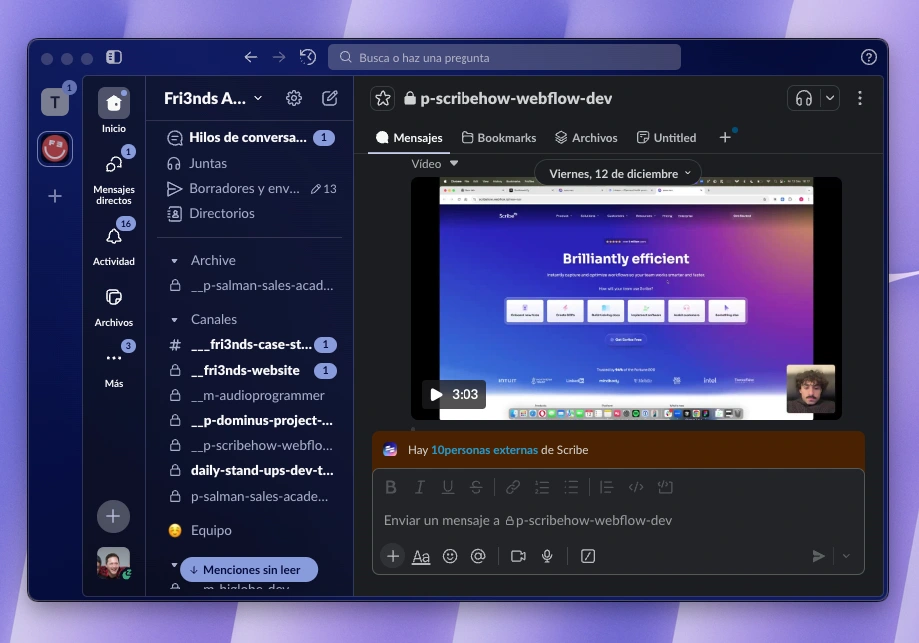This screenshot has height=643, width=919.
Task: Mention someone with the @ icon
Action: 478,556
